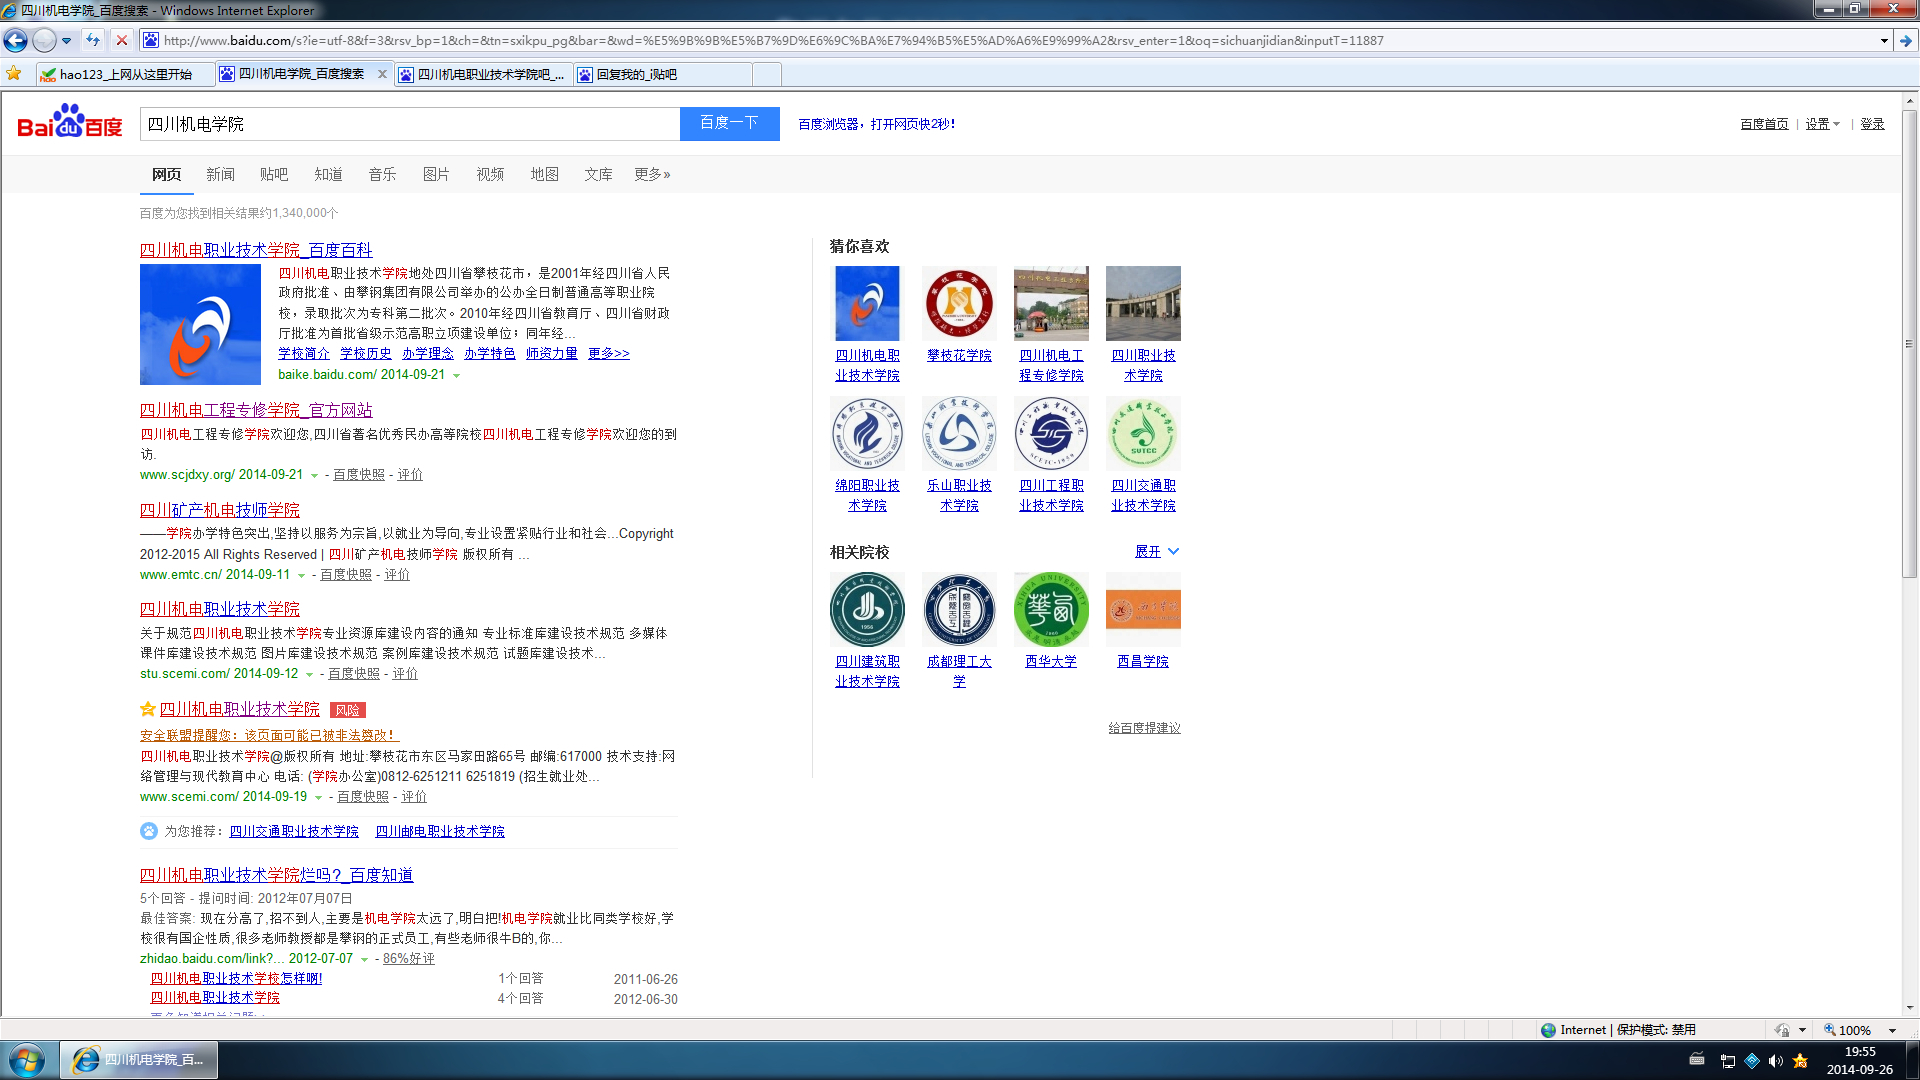Open the 百度浏览器 promotion link
1920x1080 pixels.
tap(876, 124)
